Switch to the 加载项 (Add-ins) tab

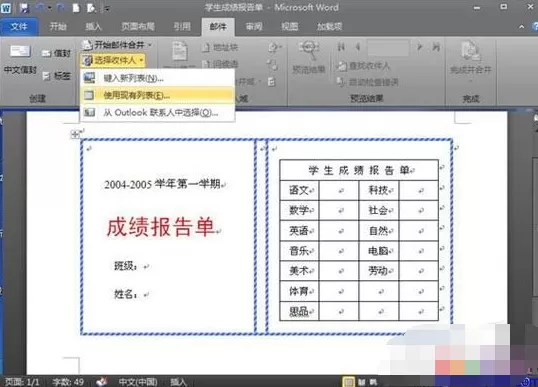click(x=329, y=26)
